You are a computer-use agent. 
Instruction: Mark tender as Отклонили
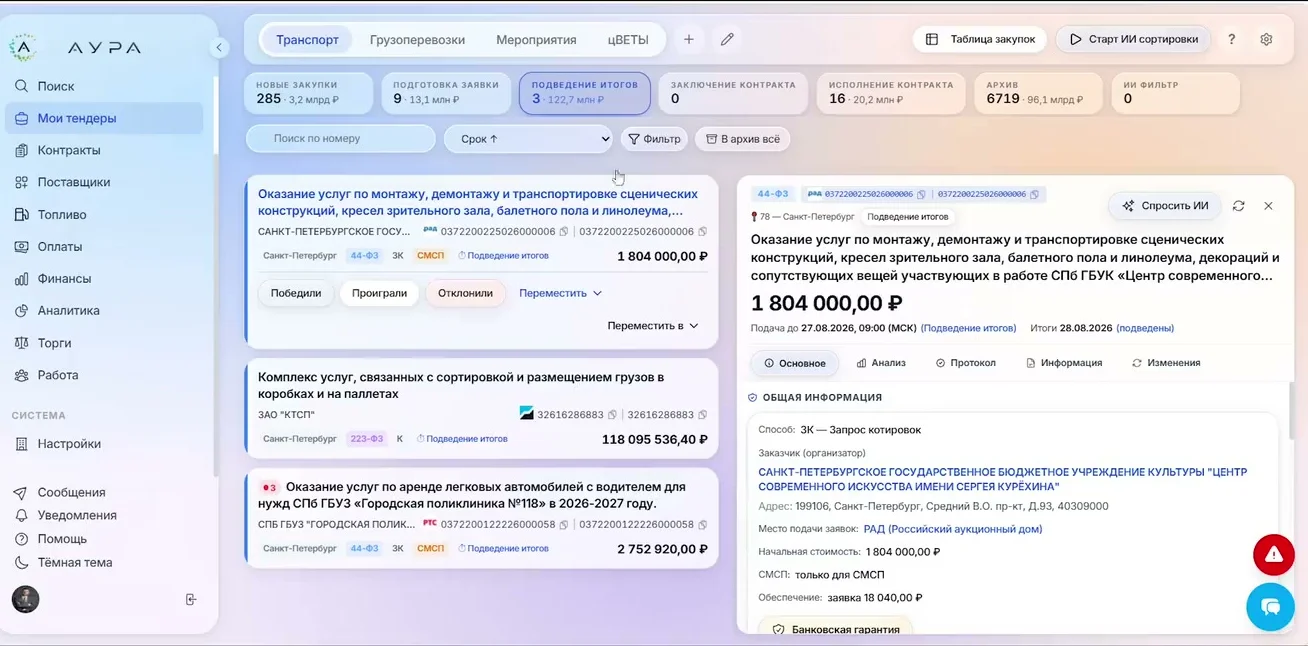(x=466, y=293)
